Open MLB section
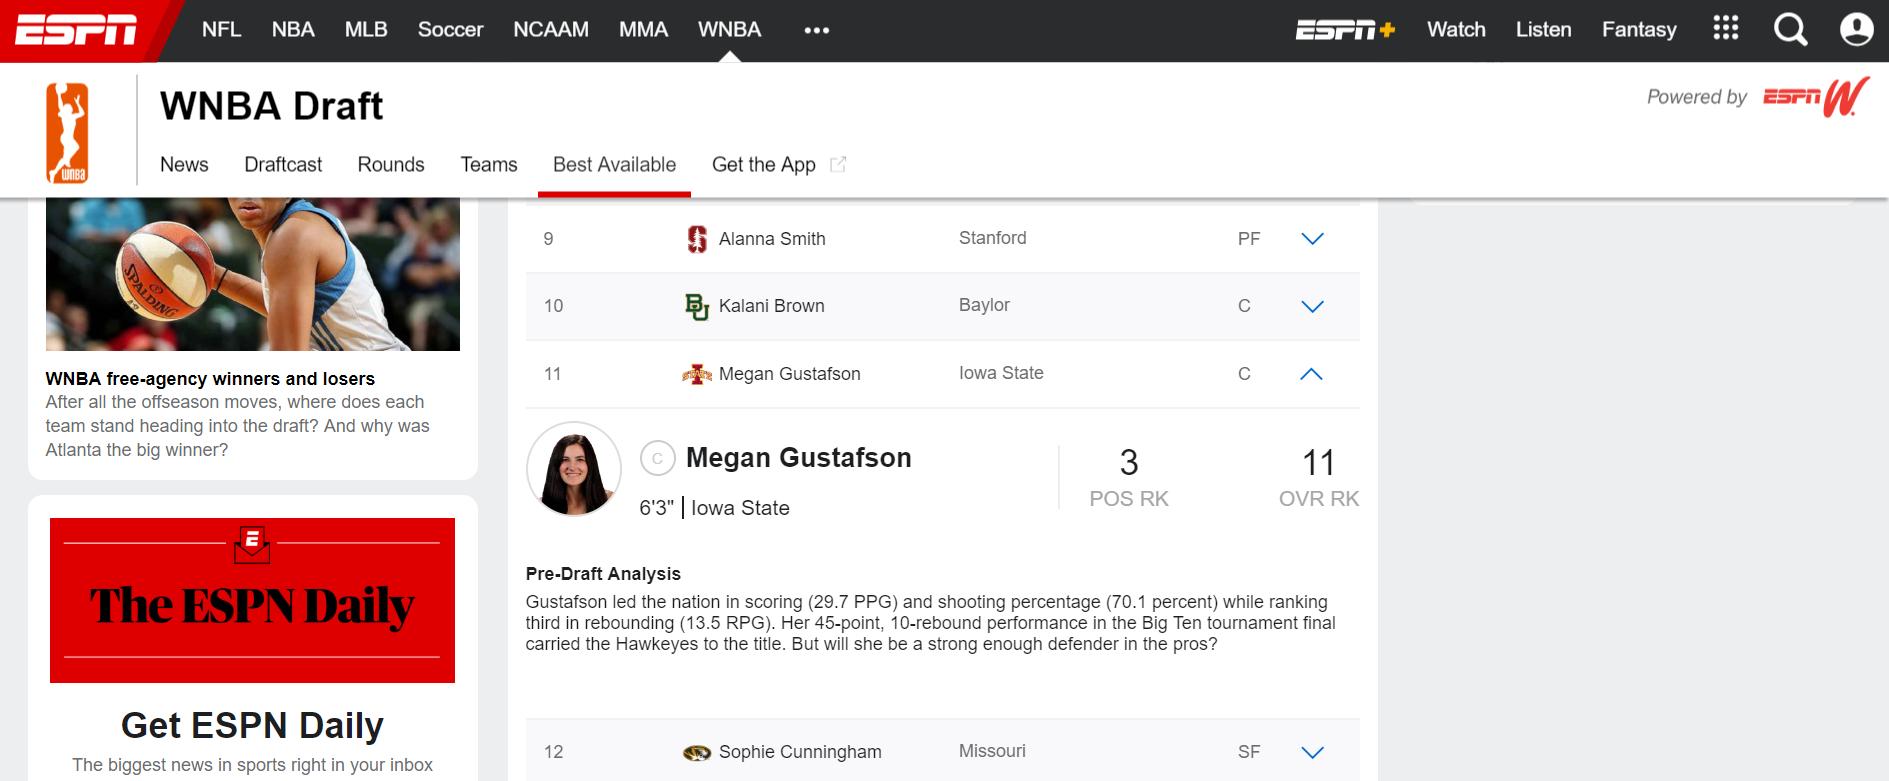Screen dimensions: 1889x781 click(x=366, y=30)
